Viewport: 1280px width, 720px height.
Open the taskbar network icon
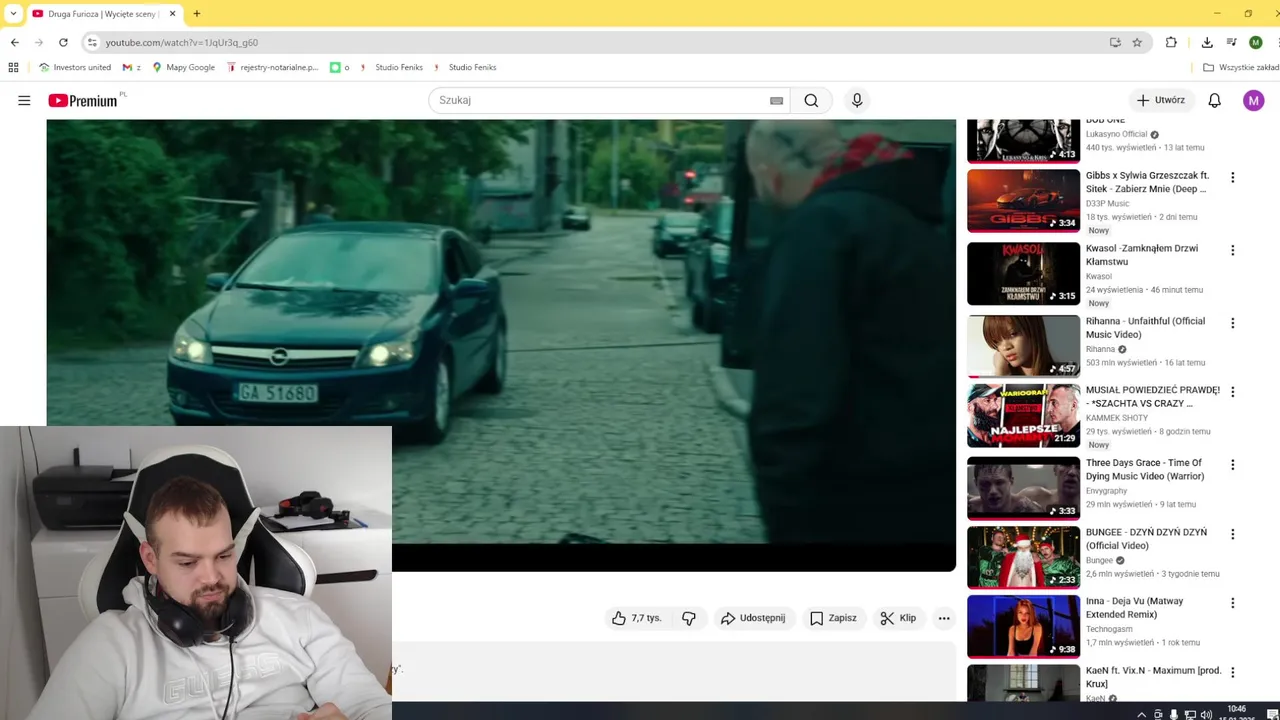1190,715
